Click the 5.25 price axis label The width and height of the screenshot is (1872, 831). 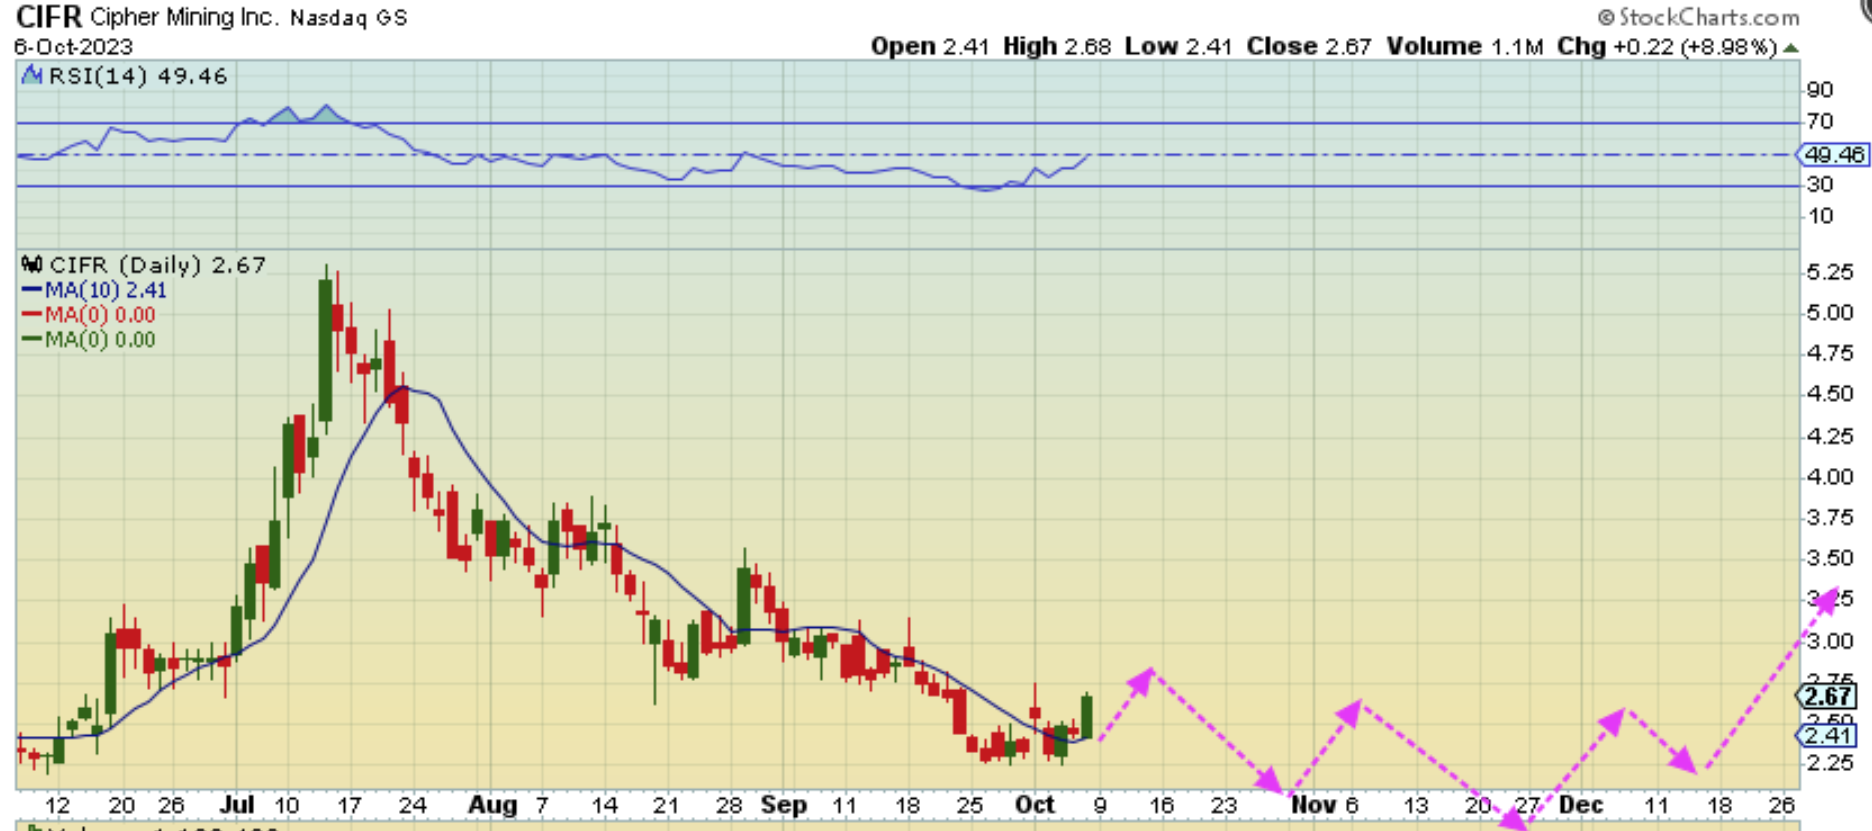point(1830,272)
